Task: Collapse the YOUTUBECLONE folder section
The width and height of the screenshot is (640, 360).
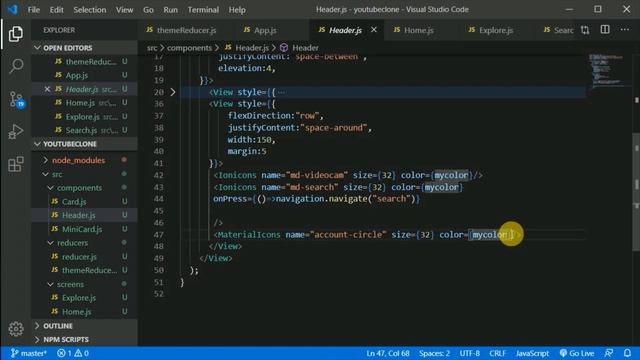Action: click(x=84, y=144)
